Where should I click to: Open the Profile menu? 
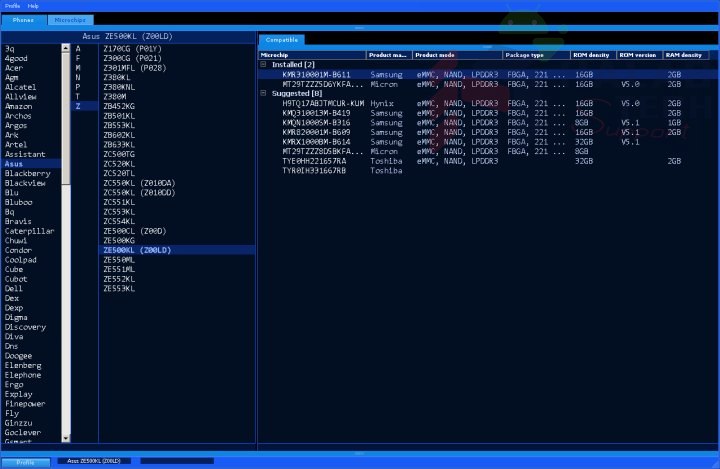pyautogui.click(x=12, y=6)
